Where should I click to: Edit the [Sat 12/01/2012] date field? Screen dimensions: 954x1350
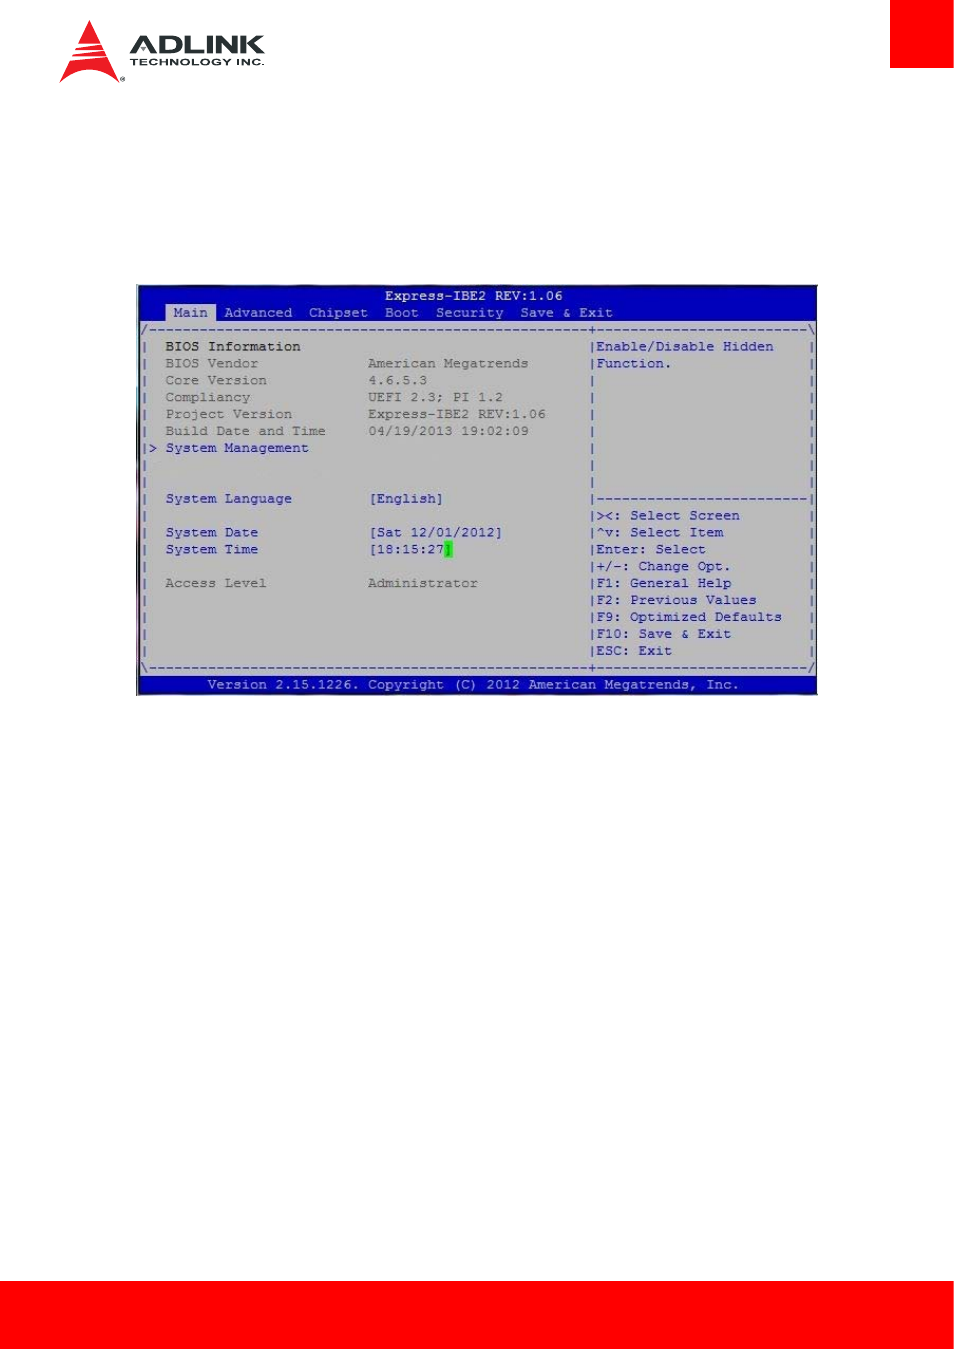[436, 533]
